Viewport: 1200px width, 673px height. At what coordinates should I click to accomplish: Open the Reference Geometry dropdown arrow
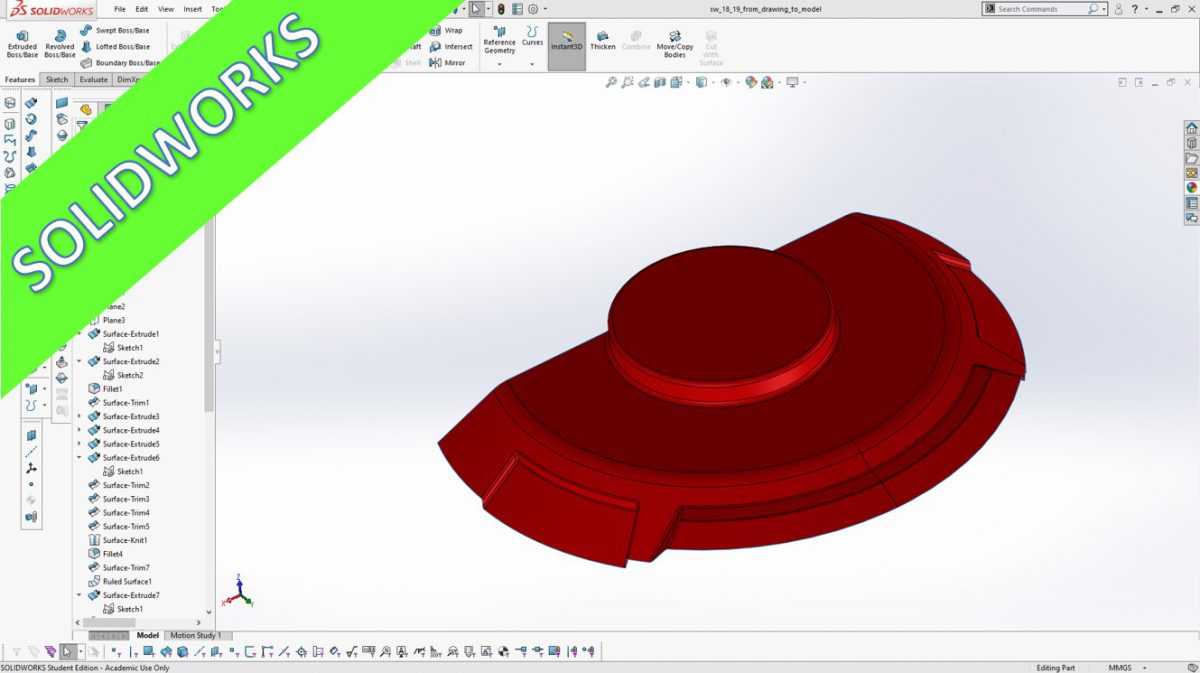pos(499,64)
